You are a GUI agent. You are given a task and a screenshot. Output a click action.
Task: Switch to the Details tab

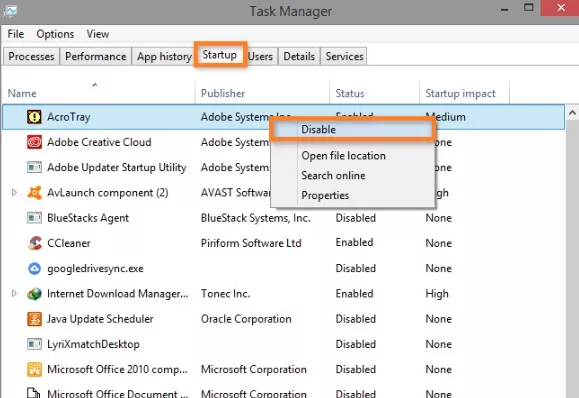[x=299, y=56]
